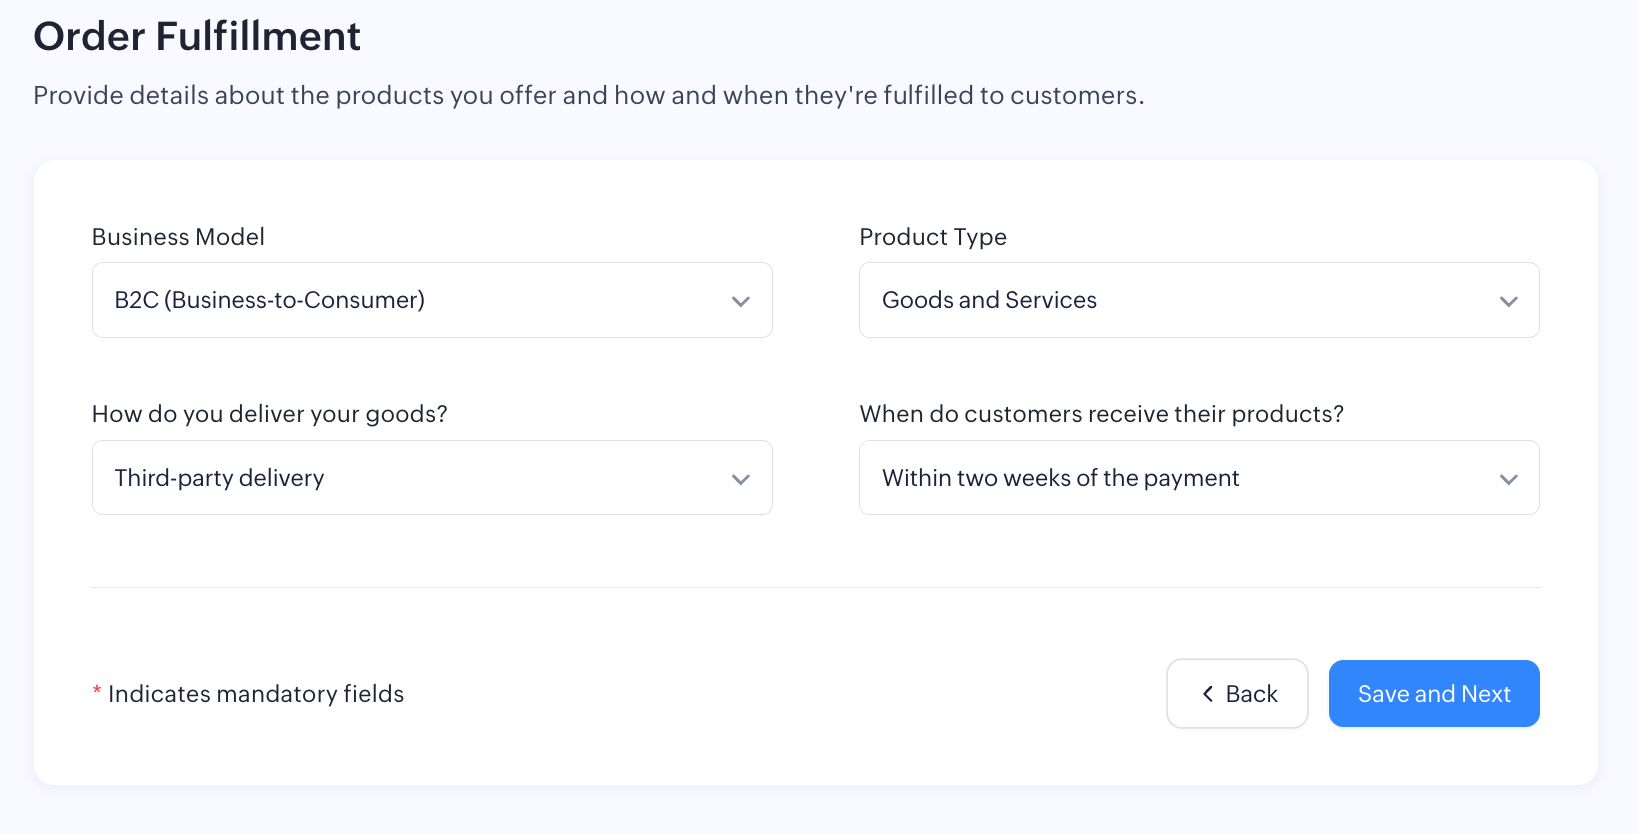
Task: Click the Back button
Action: pyautogui.click(x=1237, y=694)
